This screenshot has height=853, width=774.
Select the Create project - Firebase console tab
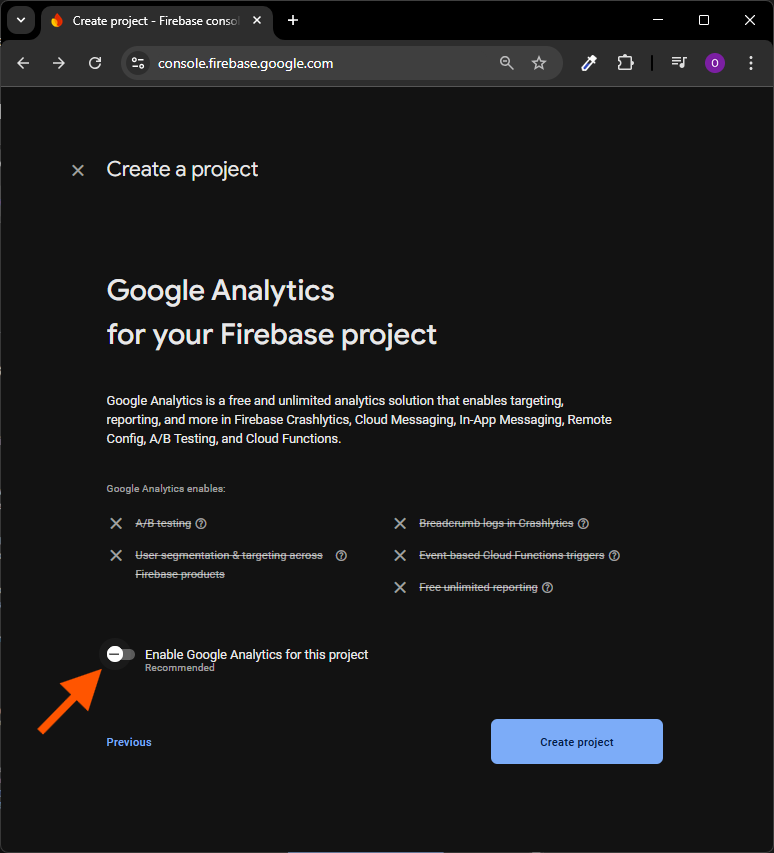tap(155, 21)
